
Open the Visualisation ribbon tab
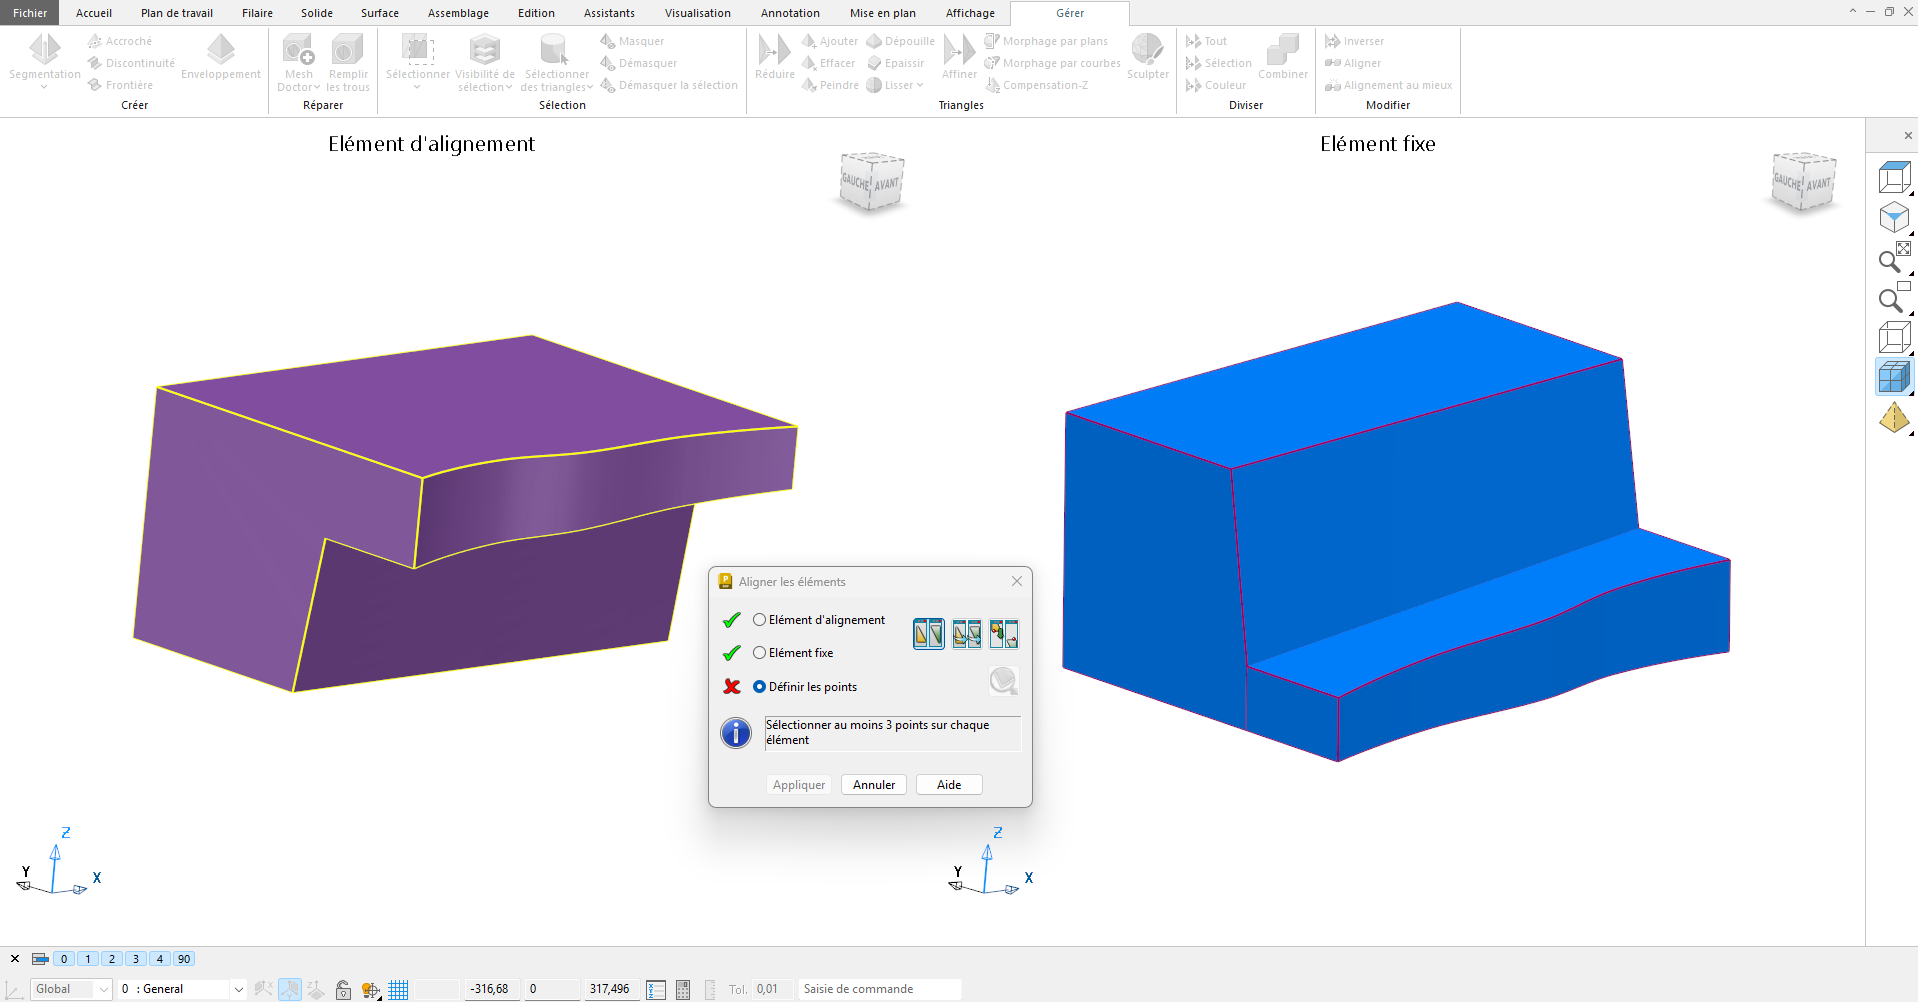697,13
